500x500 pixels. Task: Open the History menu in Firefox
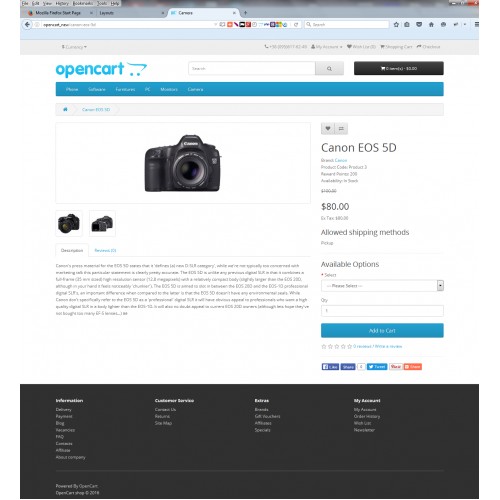62,3
